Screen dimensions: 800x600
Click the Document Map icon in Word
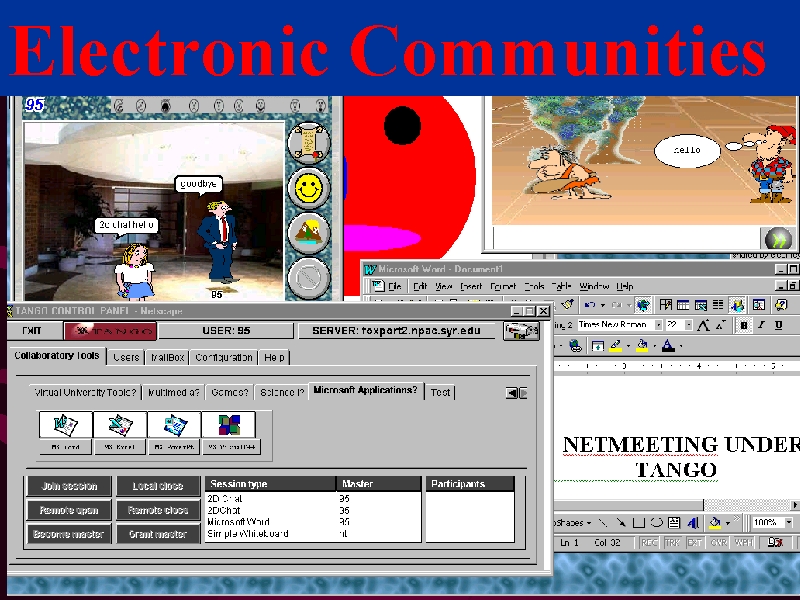759,305
